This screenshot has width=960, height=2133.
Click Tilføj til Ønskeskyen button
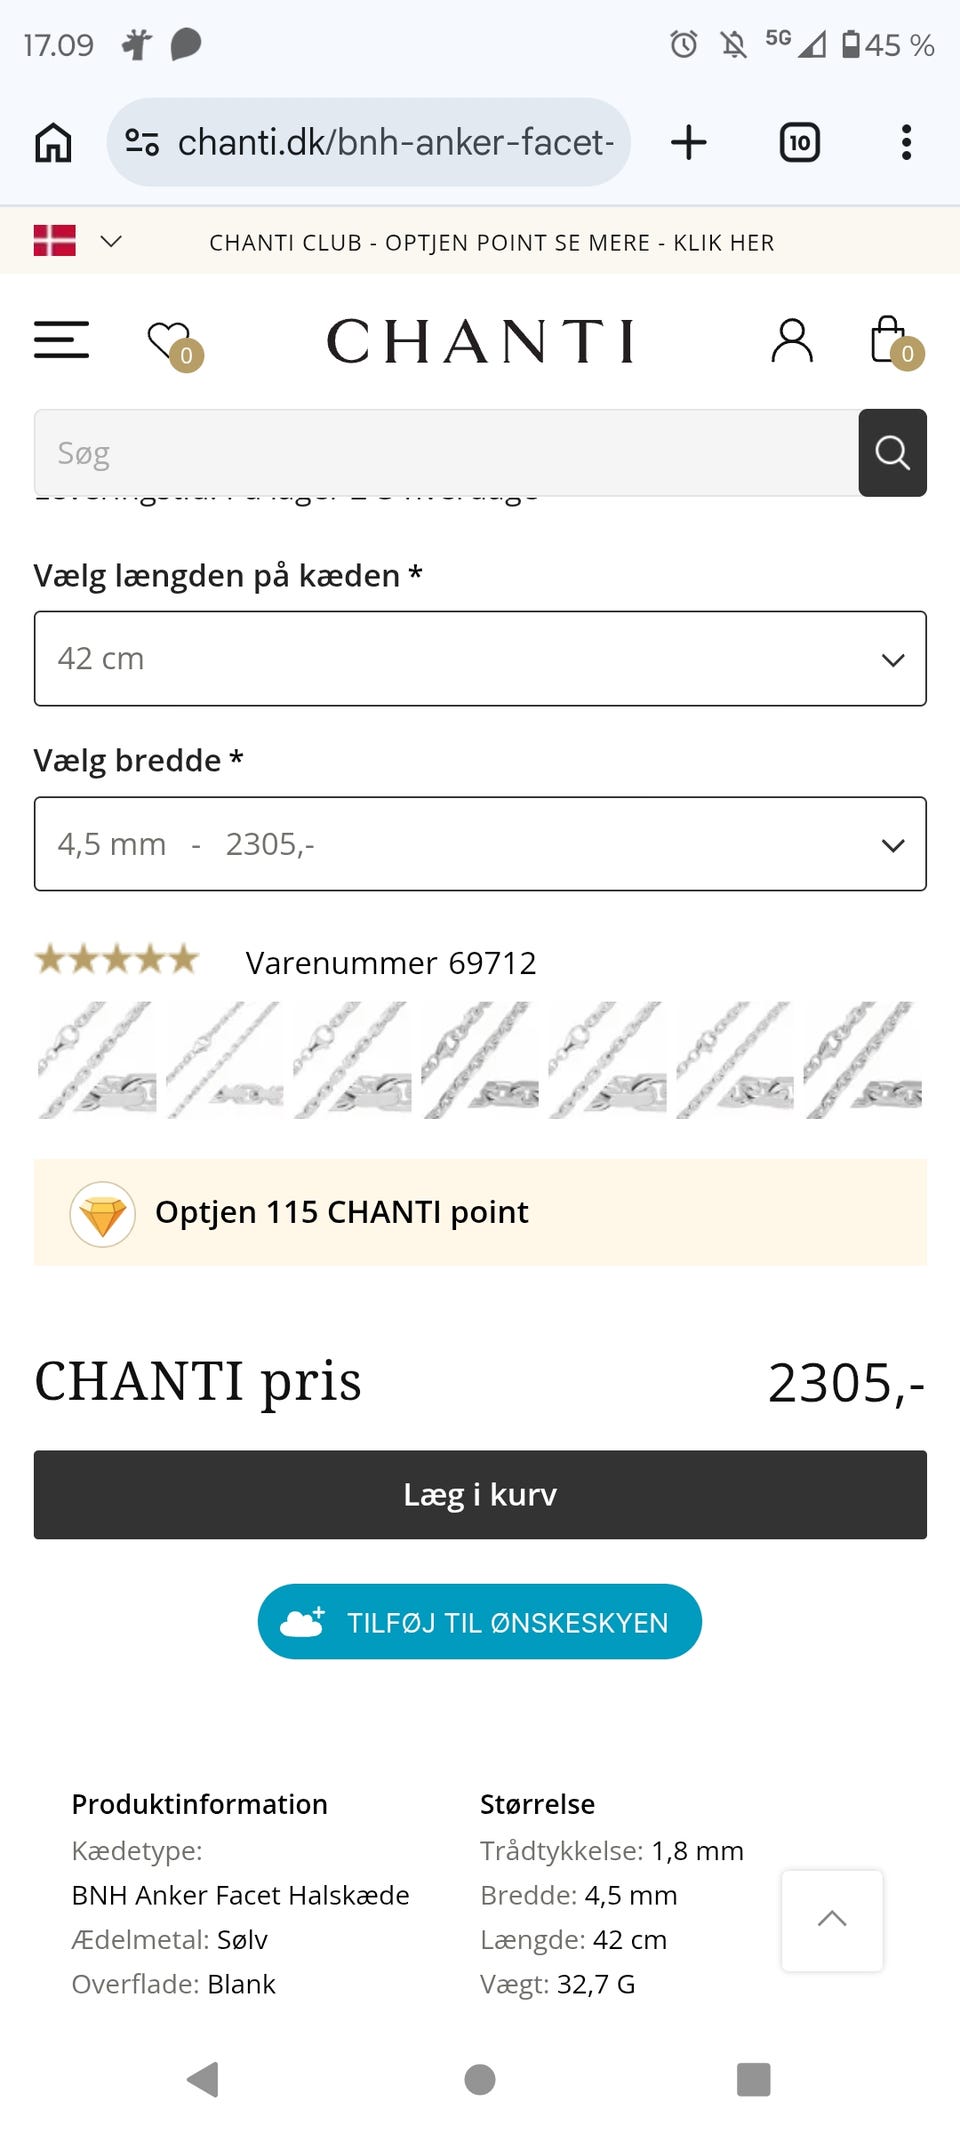(x=480, y=1621)
